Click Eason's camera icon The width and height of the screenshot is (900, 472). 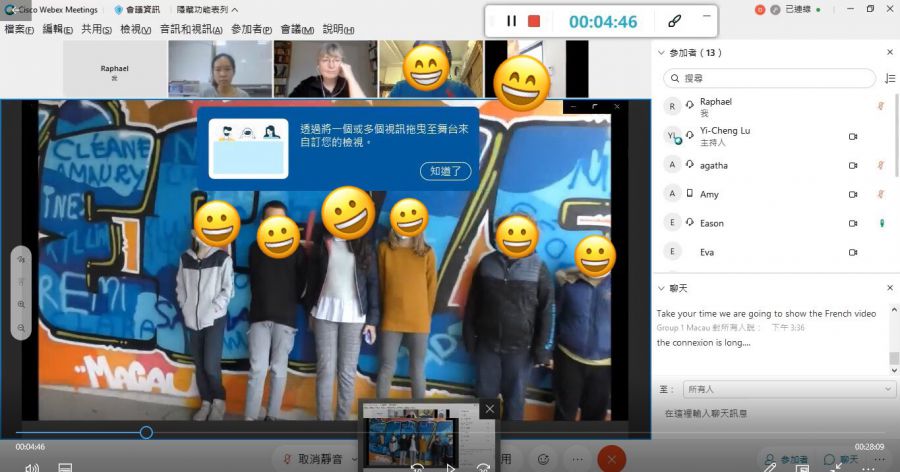tap(853, 223)
